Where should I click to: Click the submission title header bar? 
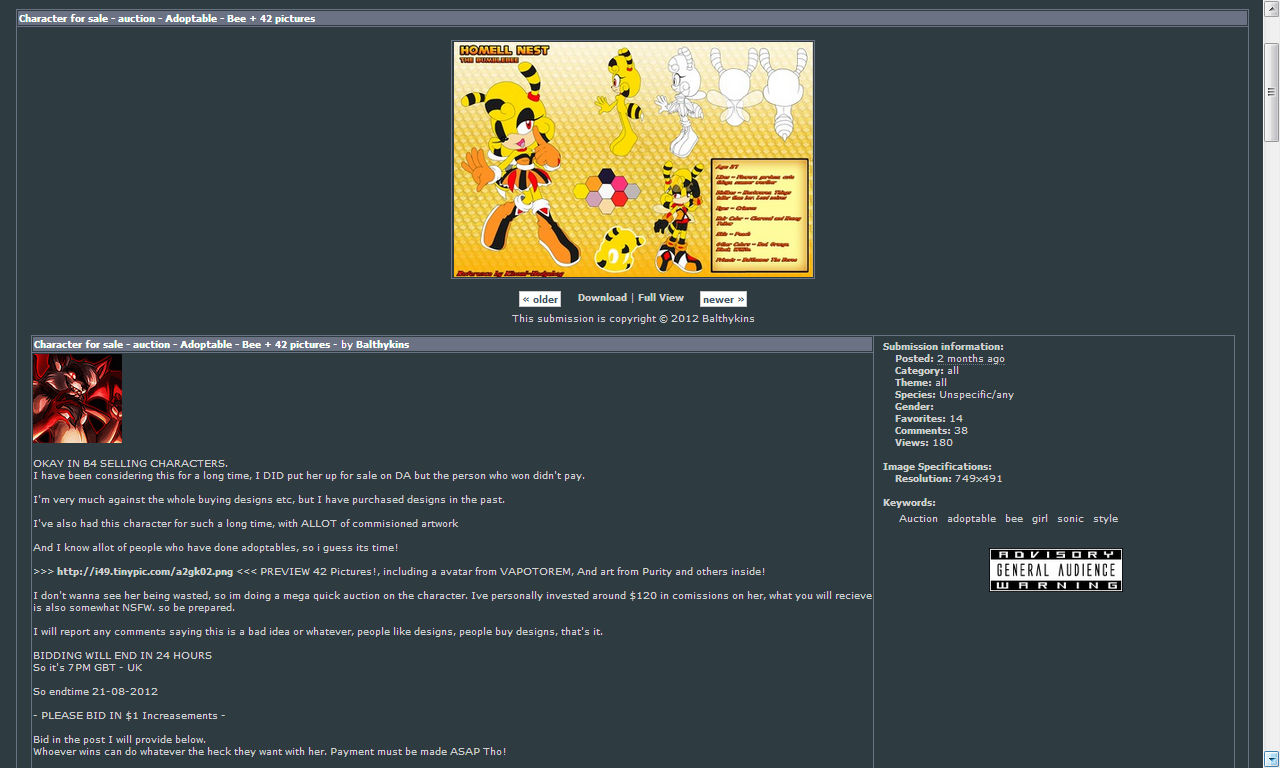632,19
